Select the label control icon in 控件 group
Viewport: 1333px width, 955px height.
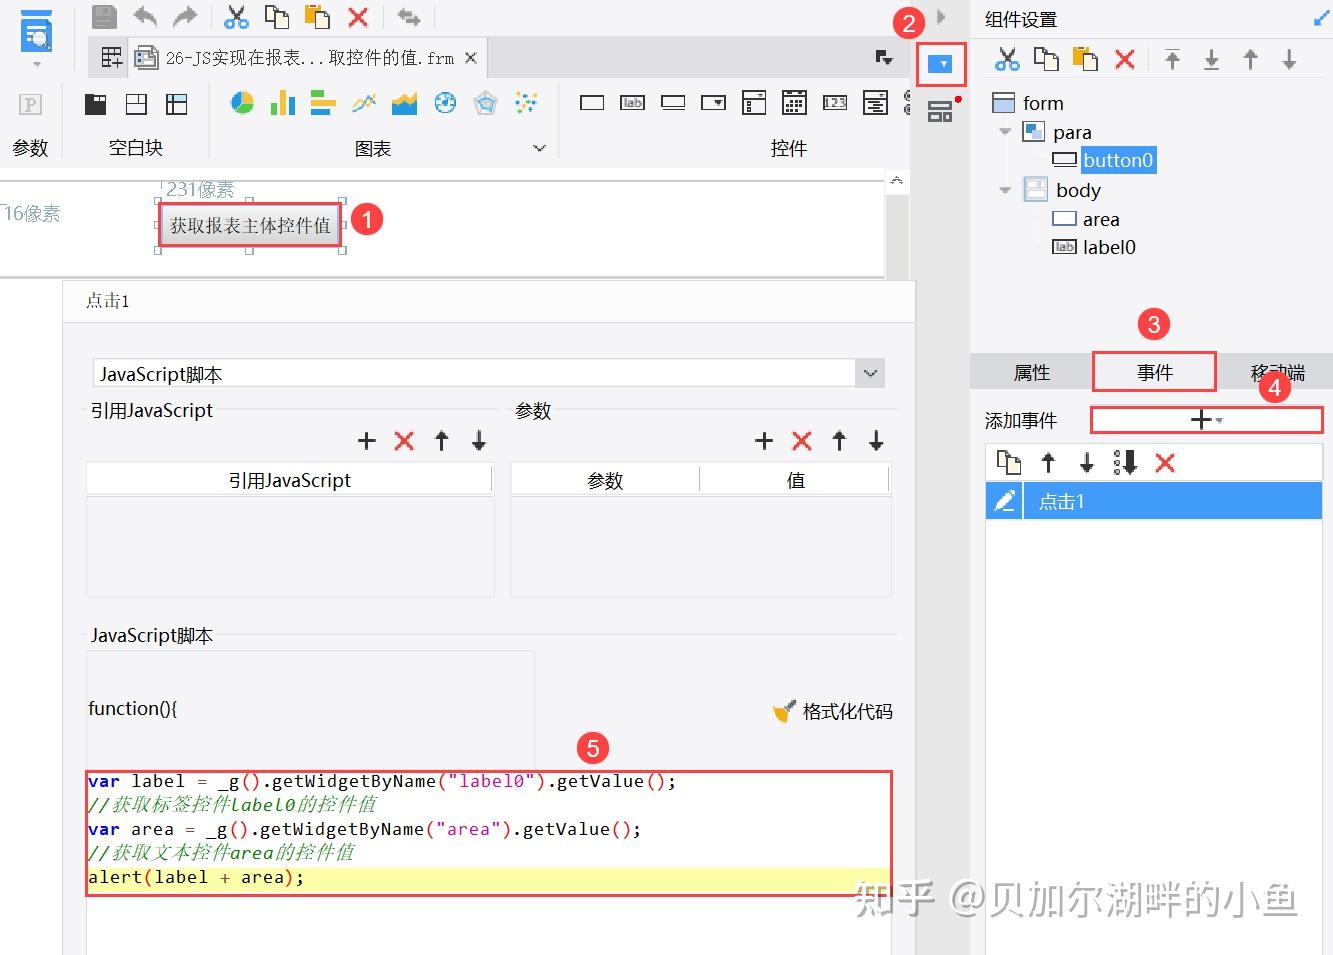[x=632, y=103]
